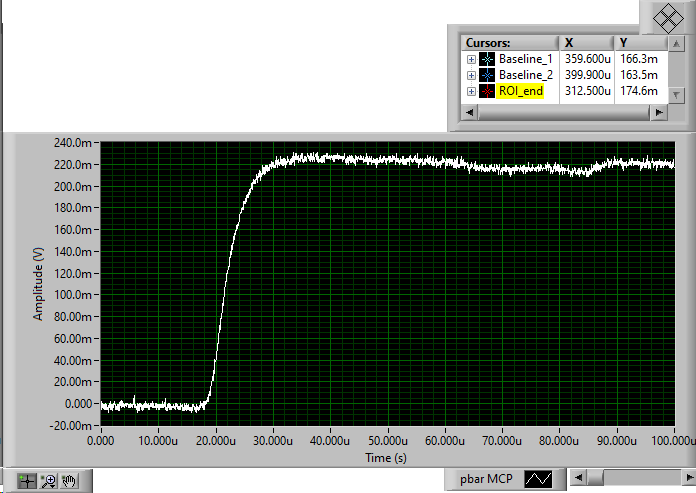Image resolution: width=696 pixels, height=493 pixels.
Task: Click the Baseline_2 blue cursor glyph icon
Action: tap(487, 75)
